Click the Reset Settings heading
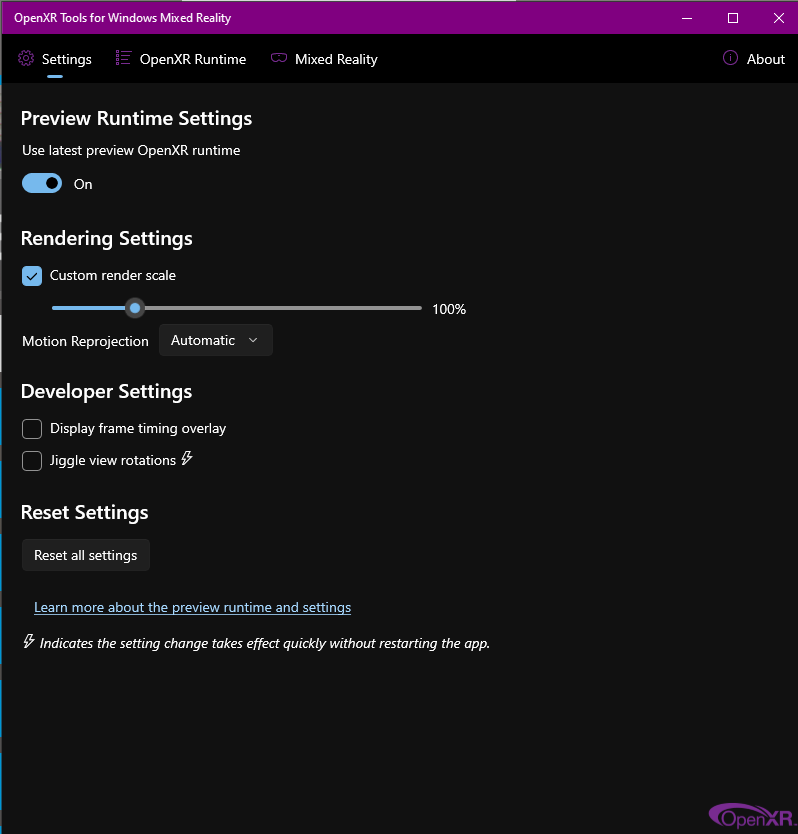Viewport: 798px width, 834px height. tap(85, 512)
